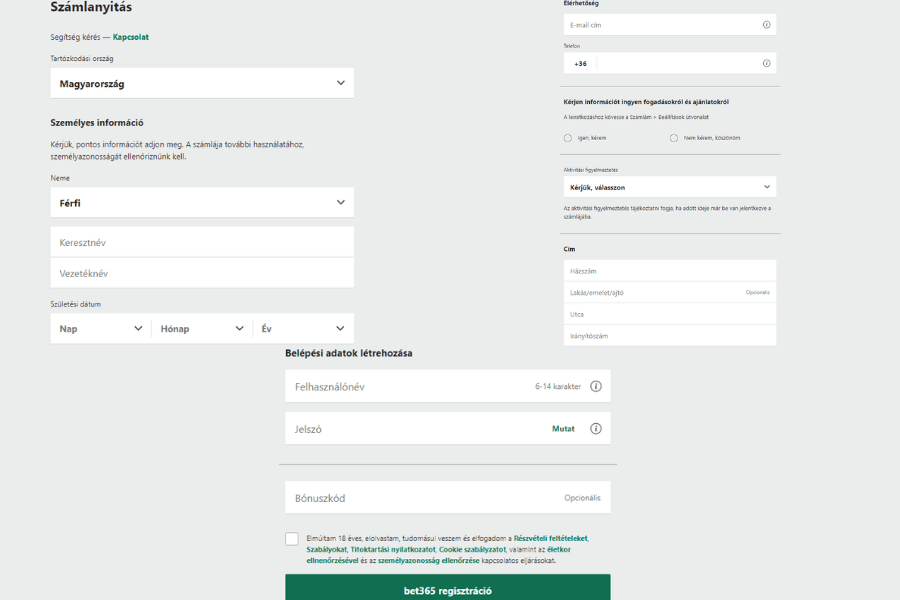This screenshot has height=600, width=900.
Task: Select the 'Igen, kérem' radio button
Action: coord(568,138)
